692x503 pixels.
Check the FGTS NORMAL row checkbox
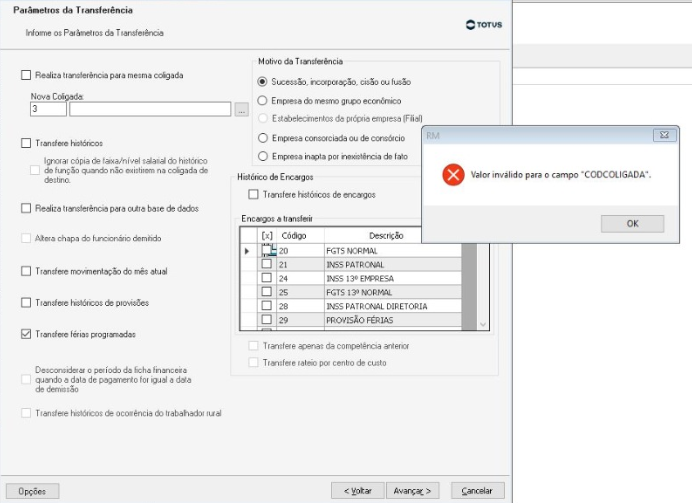click(x=267, y=250)
